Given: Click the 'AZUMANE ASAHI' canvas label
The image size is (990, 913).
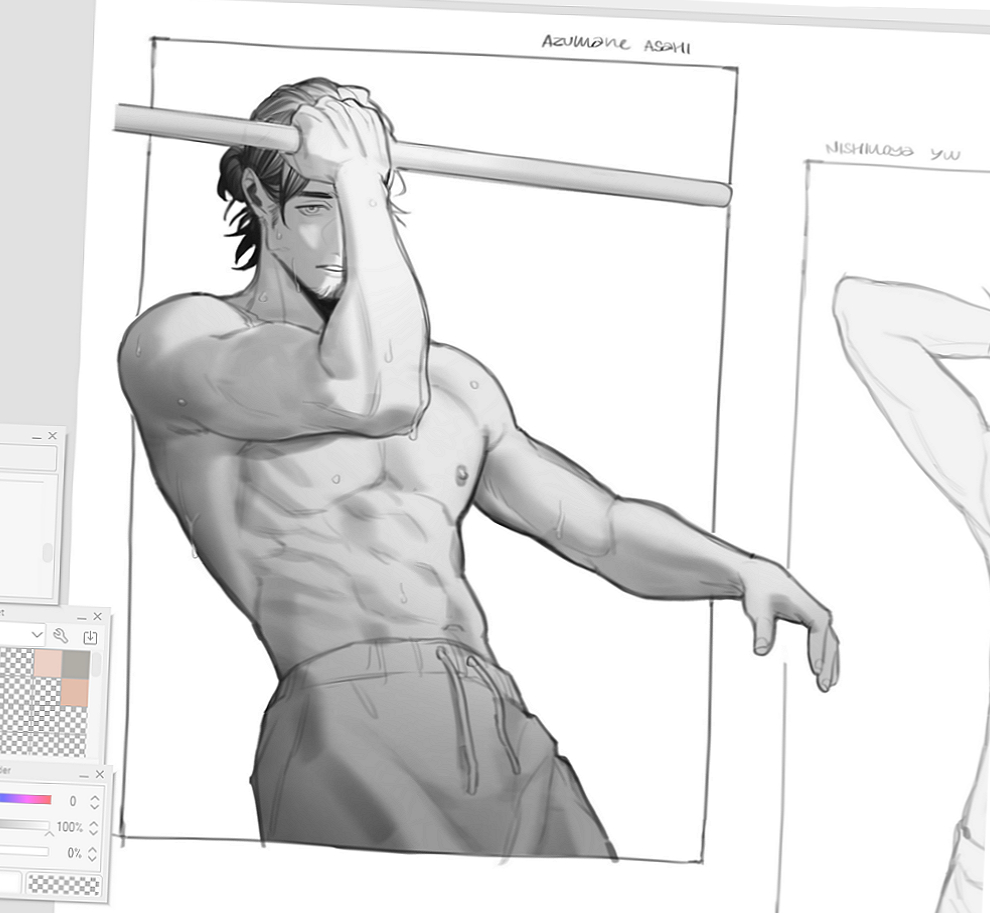Looking at the screenshot, I should click(616, 45).
